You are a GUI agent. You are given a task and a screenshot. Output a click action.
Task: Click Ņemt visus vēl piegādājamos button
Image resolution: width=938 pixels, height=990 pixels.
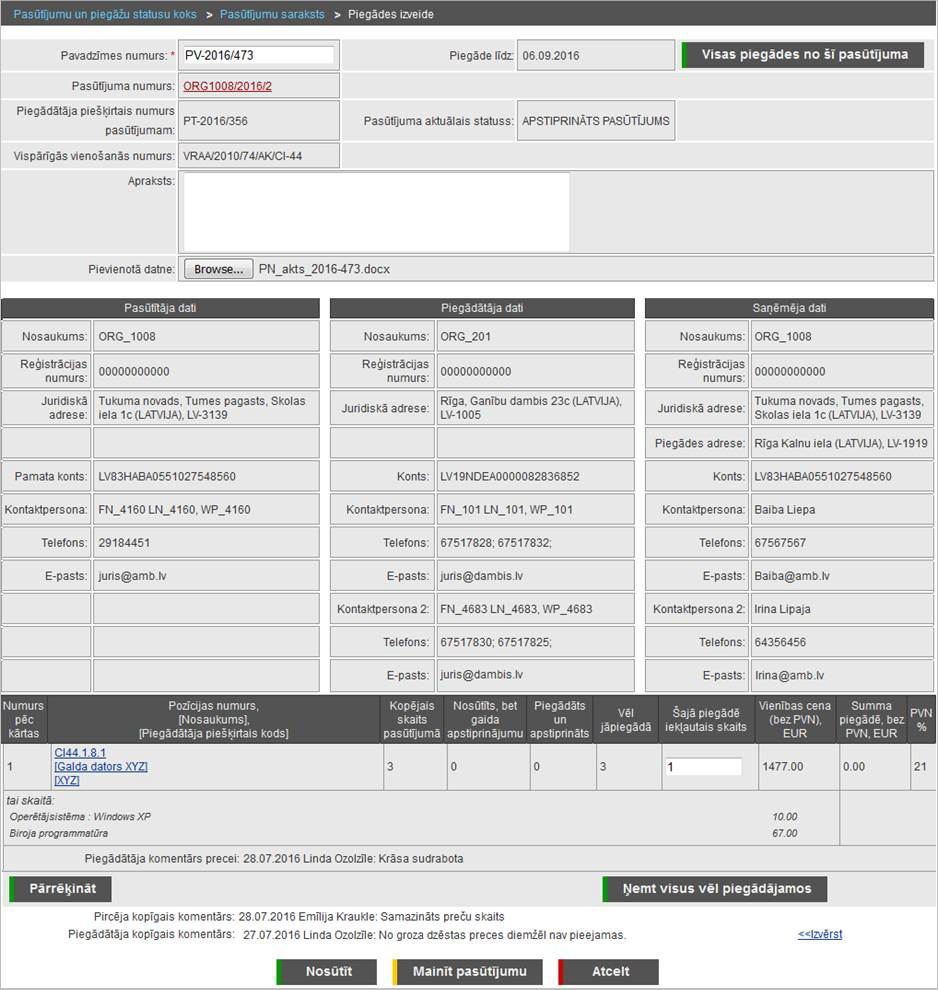pyautogui.click(x=716, y=889)
